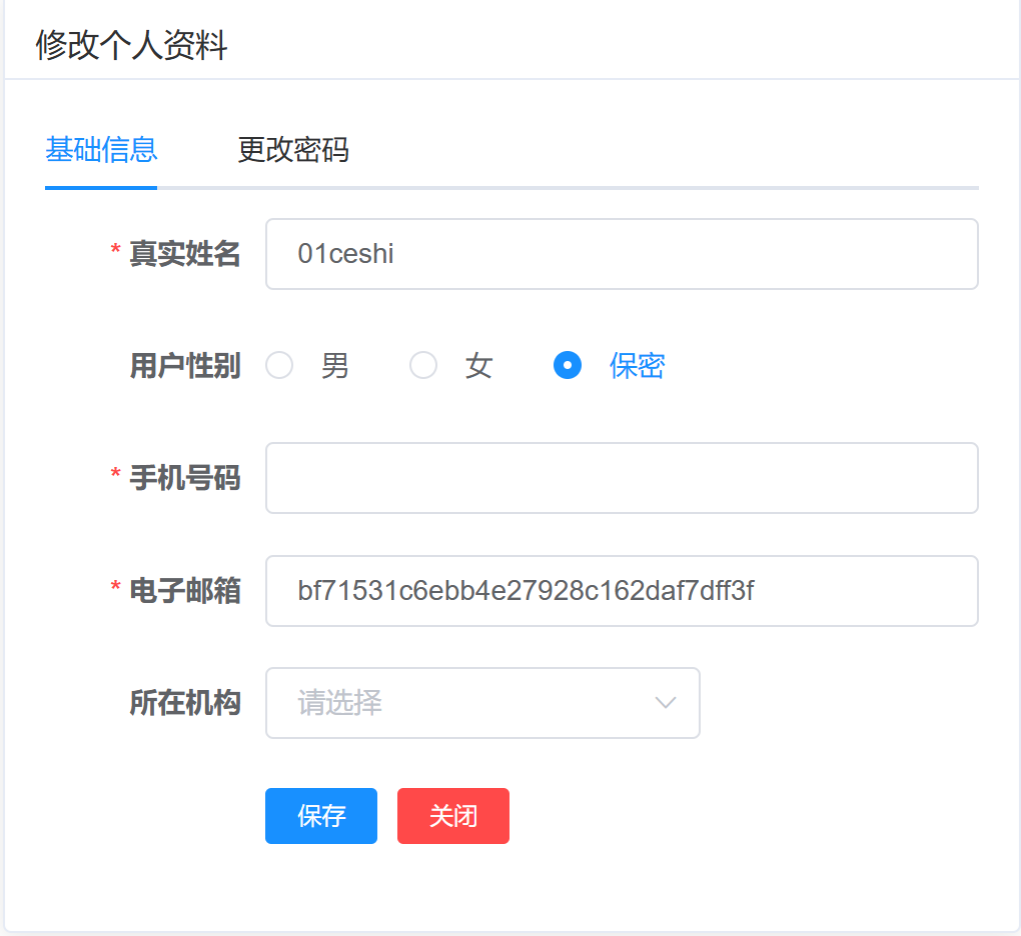Click the 手机号码 field label

tap(184, 478)
